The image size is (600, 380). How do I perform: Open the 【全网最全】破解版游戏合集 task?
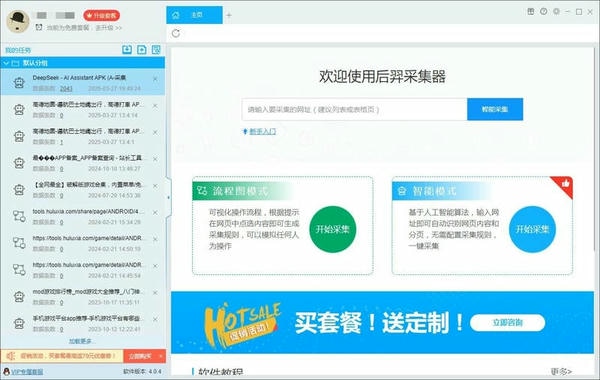tap(83, 189)
